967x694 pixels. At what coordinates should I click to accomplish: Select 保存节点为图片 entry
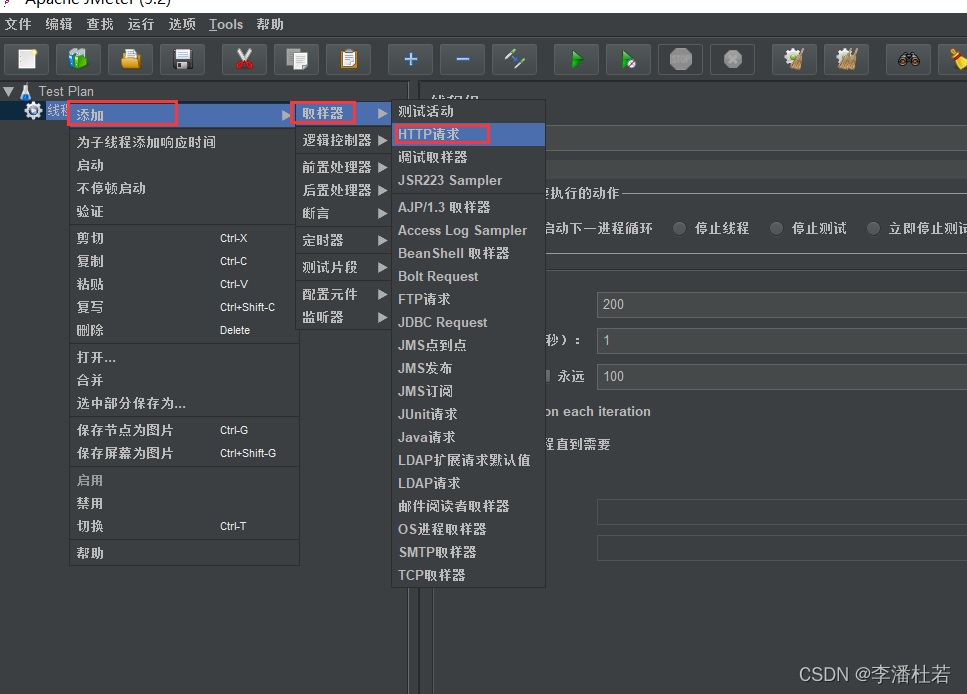click(184, 430)
